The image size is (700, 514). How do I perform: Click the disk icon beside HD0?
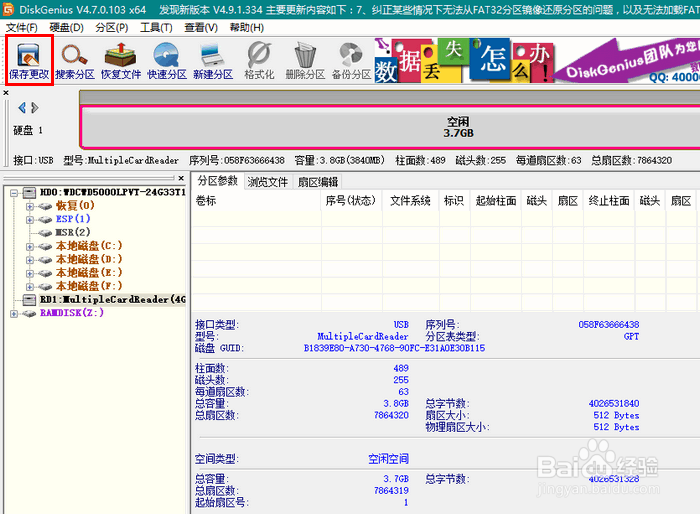pos(29,193)
